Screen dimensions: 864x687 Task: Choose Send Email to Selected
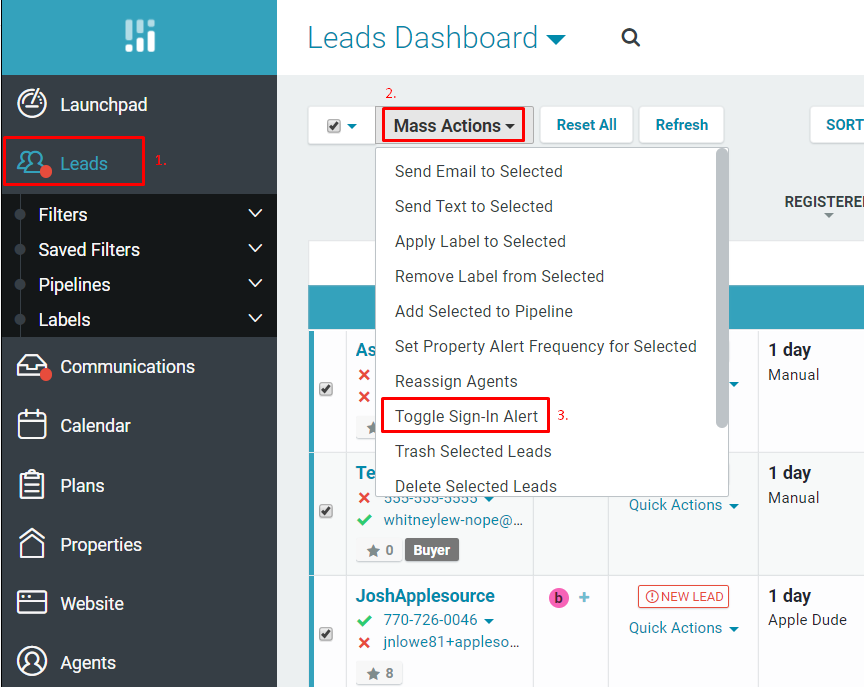478,171
